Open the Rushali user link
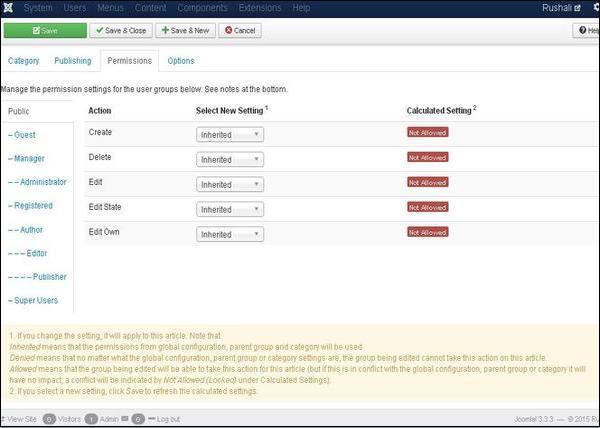600x428 pixels. pos(561,8)
